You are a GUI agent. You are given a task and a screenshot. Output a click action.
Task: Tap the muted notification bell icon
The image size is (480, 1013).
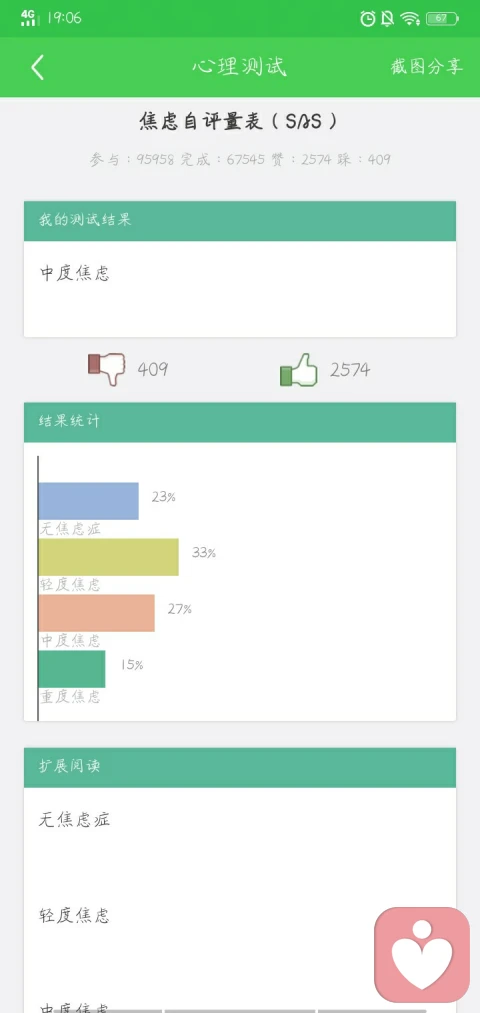coord(388,19)
